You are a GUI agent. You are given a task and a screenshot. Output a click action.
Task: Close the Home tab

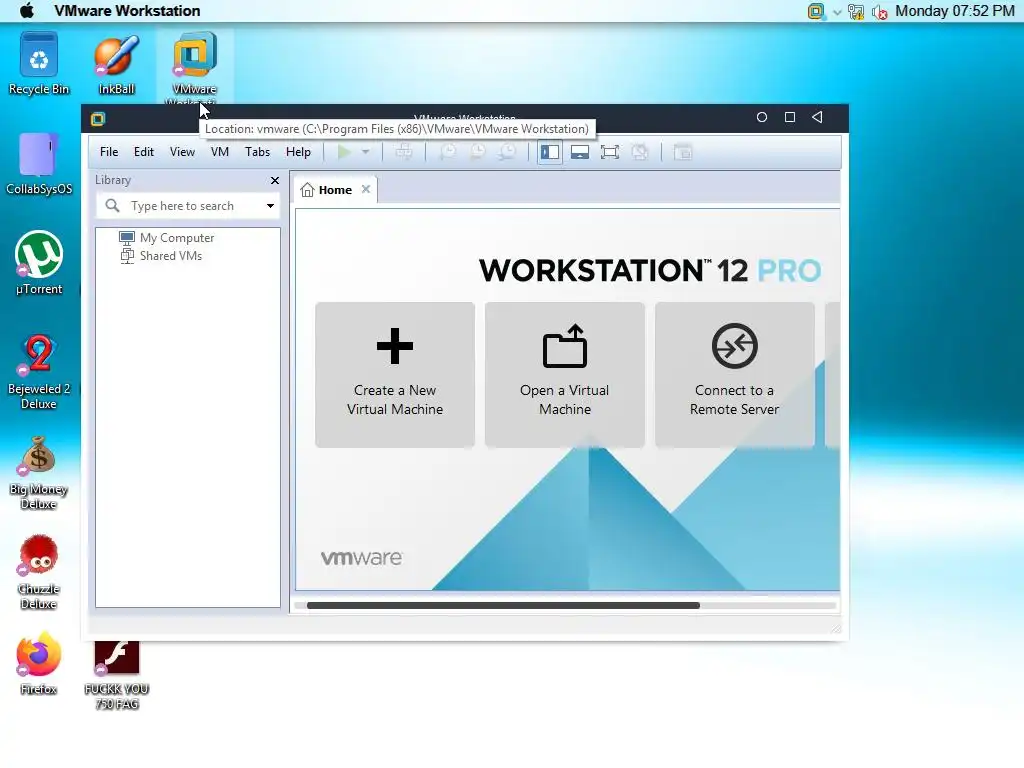[366, 189]
